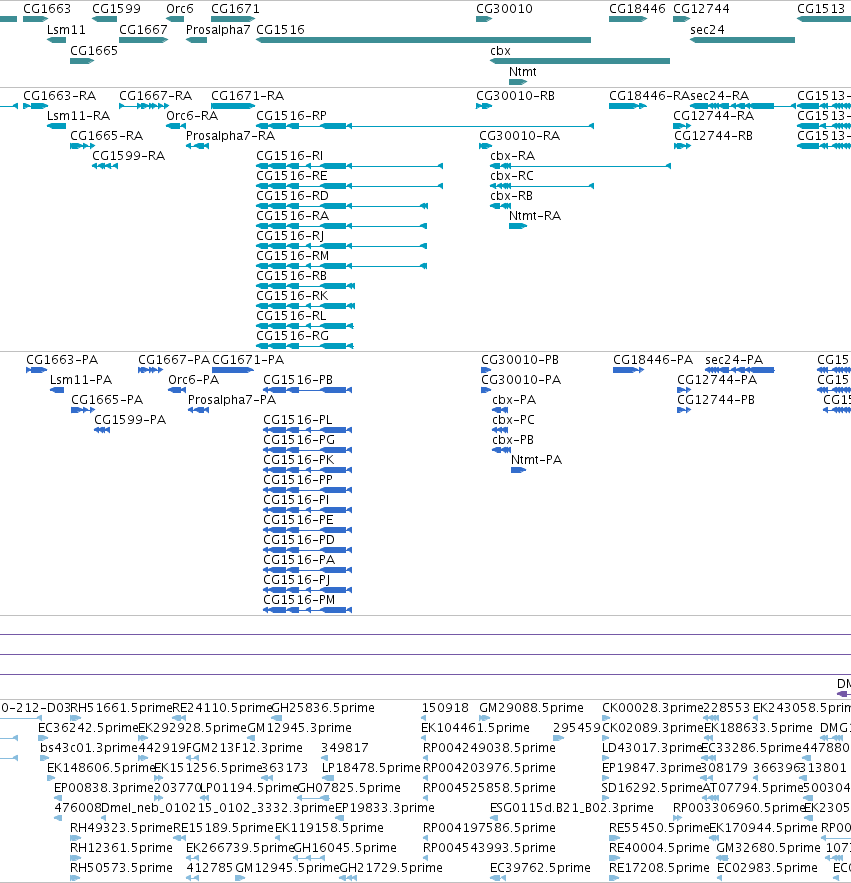
Task: Select protein CG1663-PA
Action: point(36,370)
